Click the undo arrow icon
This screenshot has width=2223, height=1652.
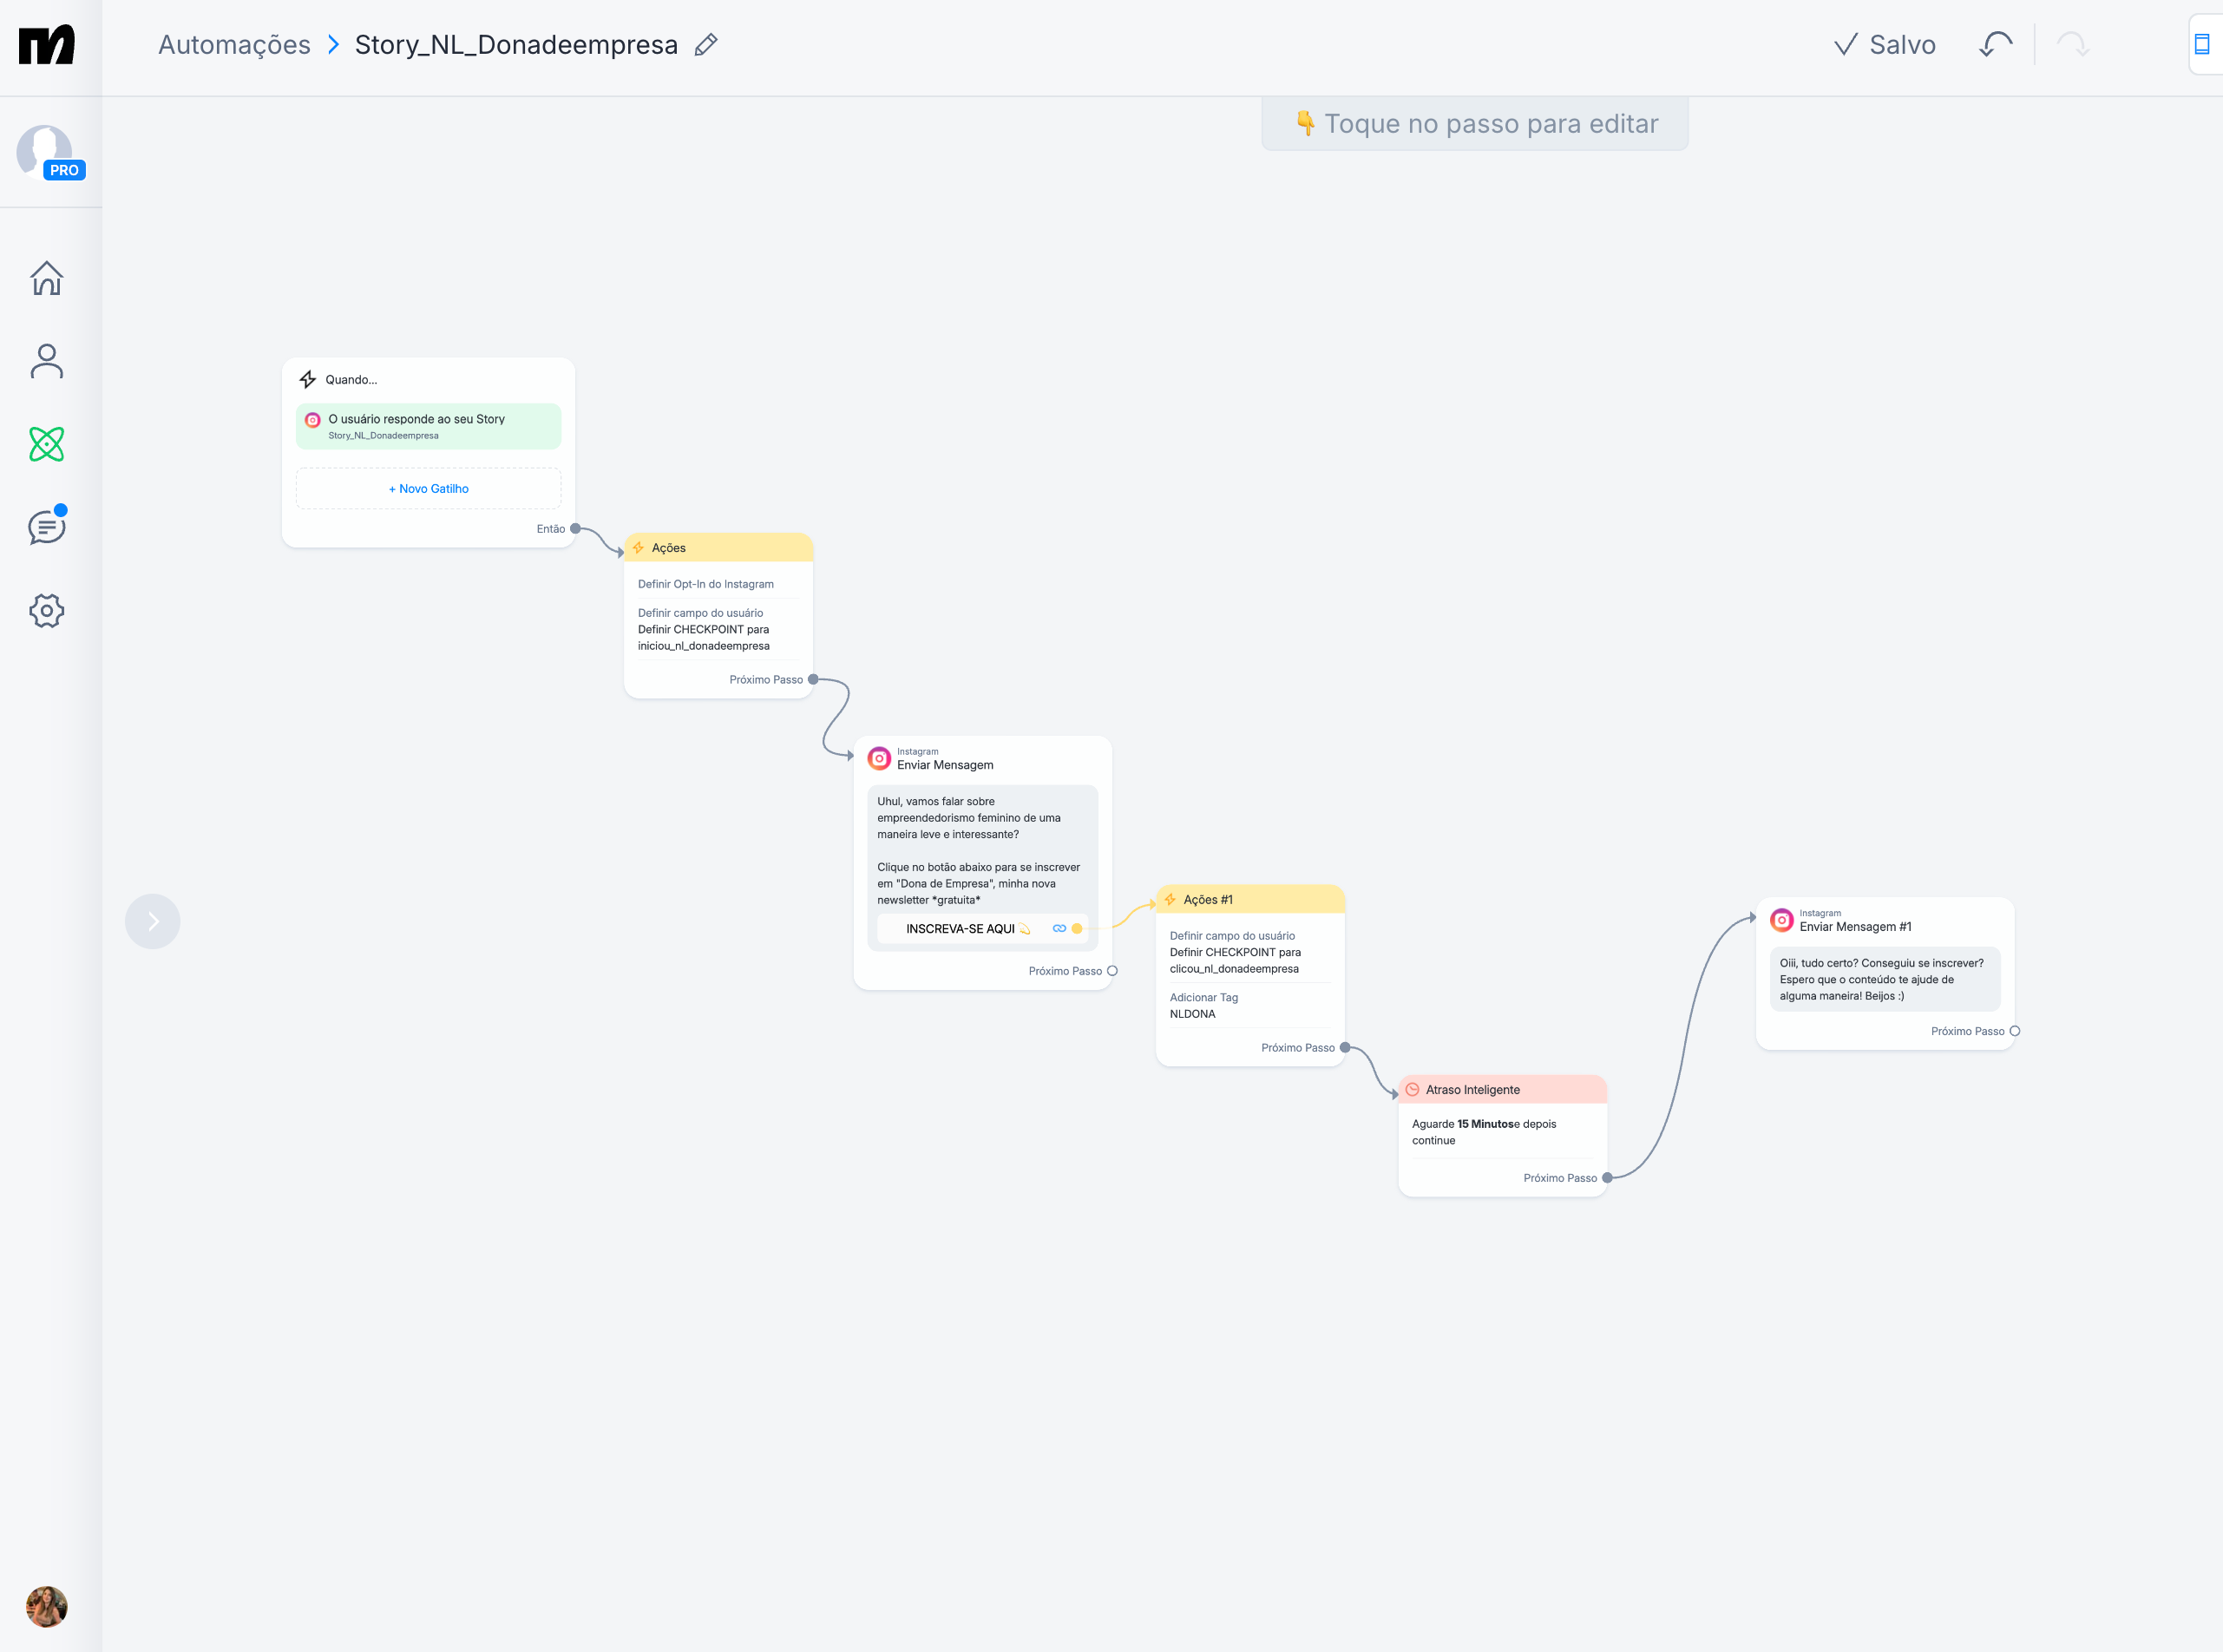tap(1995, 45)
